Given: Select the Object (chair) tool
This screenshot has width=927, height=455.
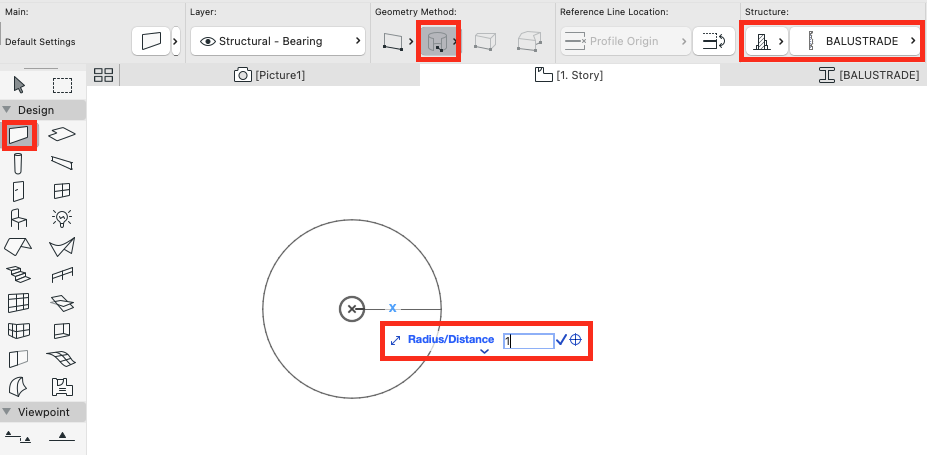Looking at the screenshot, I should pyautogui.click(x=18, y=219).
